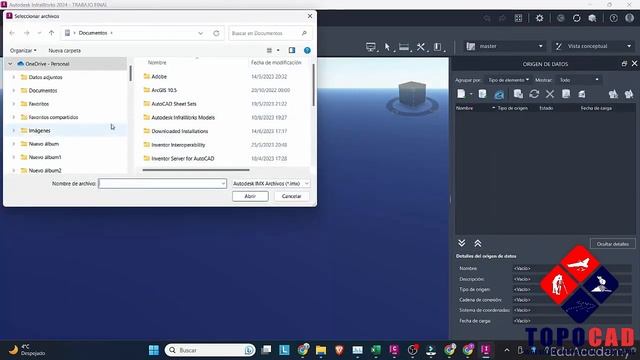
Task: Delete data source with X icon
Action: (550, 94)
